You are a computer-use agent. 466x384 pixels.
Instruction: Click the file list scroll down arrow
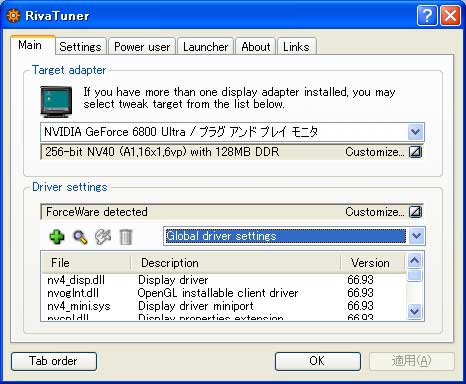415,312
